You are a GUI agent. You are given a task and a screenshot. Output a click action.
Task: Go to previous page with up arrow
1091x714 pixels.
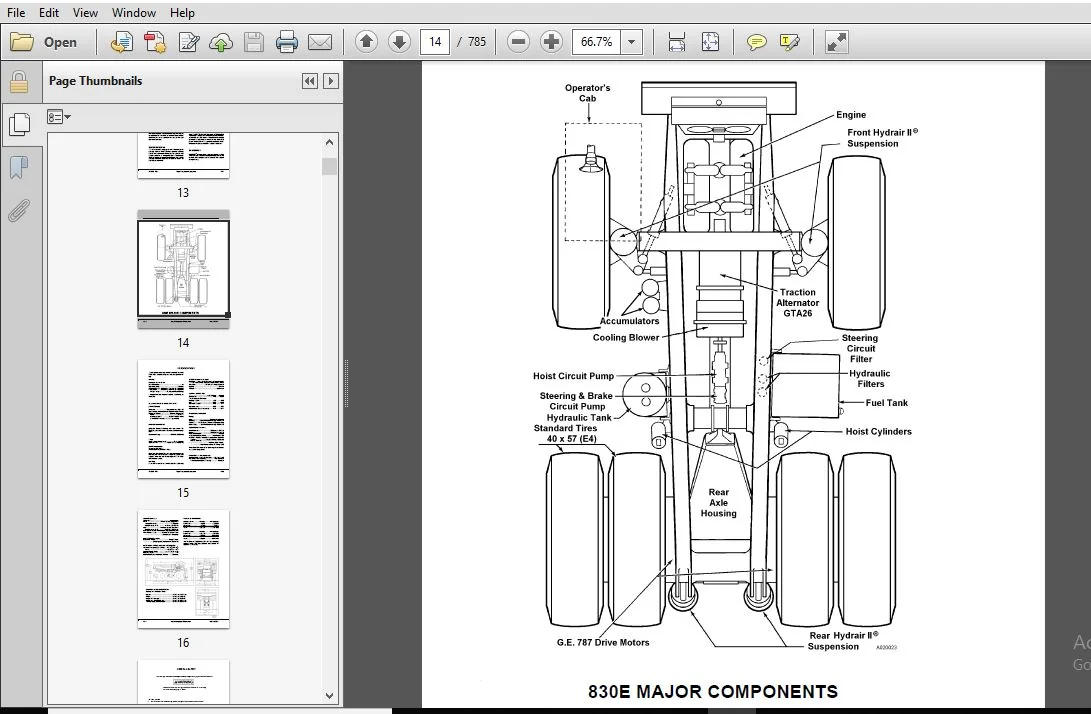[x=366, y=42]
